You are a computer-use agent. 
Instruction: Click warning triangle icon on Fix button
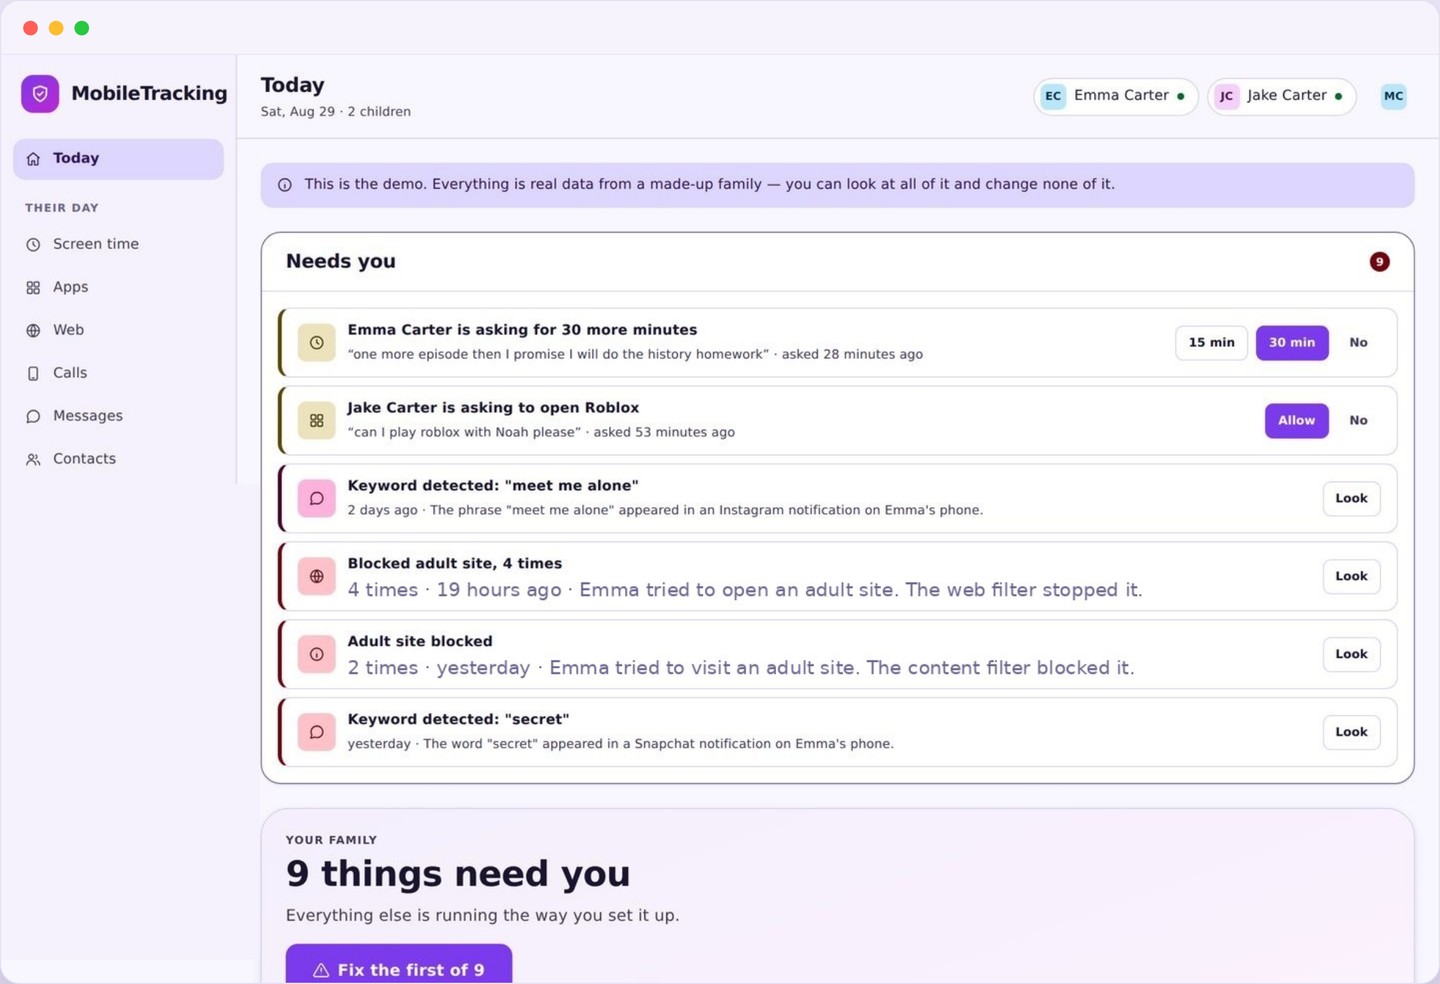point(321,971)
